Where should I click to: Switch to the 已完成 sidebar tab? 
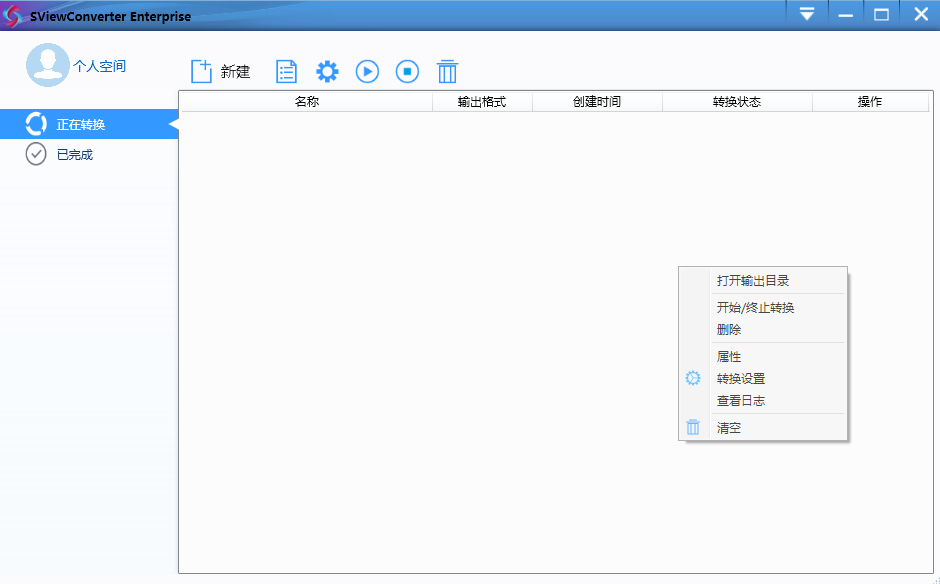[74, 154]
